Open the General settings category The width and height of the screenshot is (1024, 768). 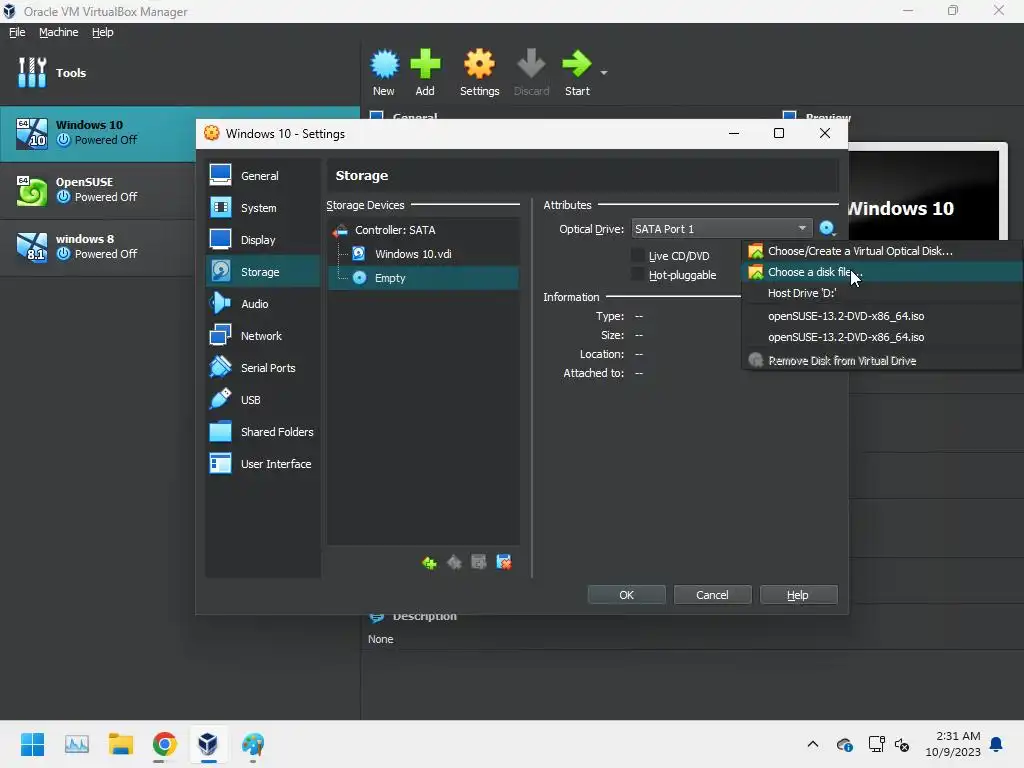[263, 175]
